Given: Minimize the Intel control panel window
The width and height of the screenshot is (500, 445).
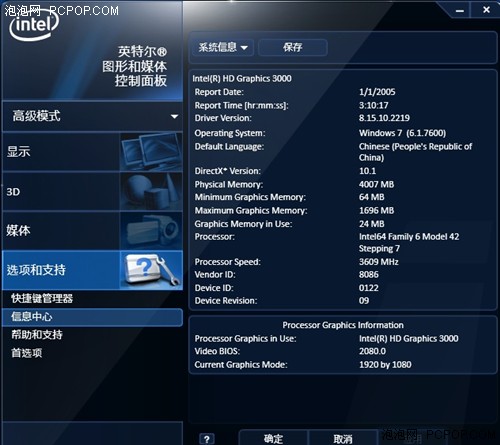Looking at the screenshot, I should (x=460, y=10).
